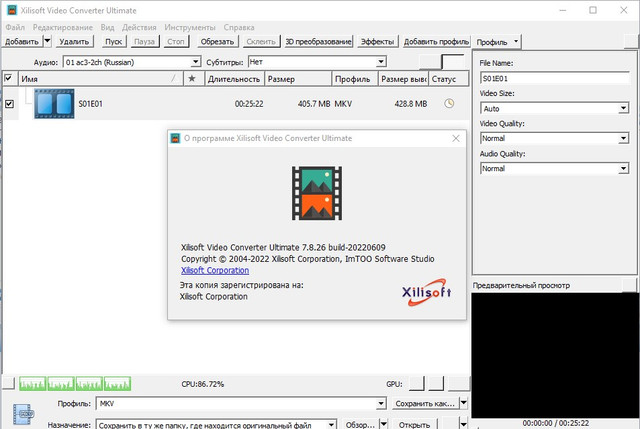Open the Действия menu
The image size is (640, 429).
coord(139,27)
